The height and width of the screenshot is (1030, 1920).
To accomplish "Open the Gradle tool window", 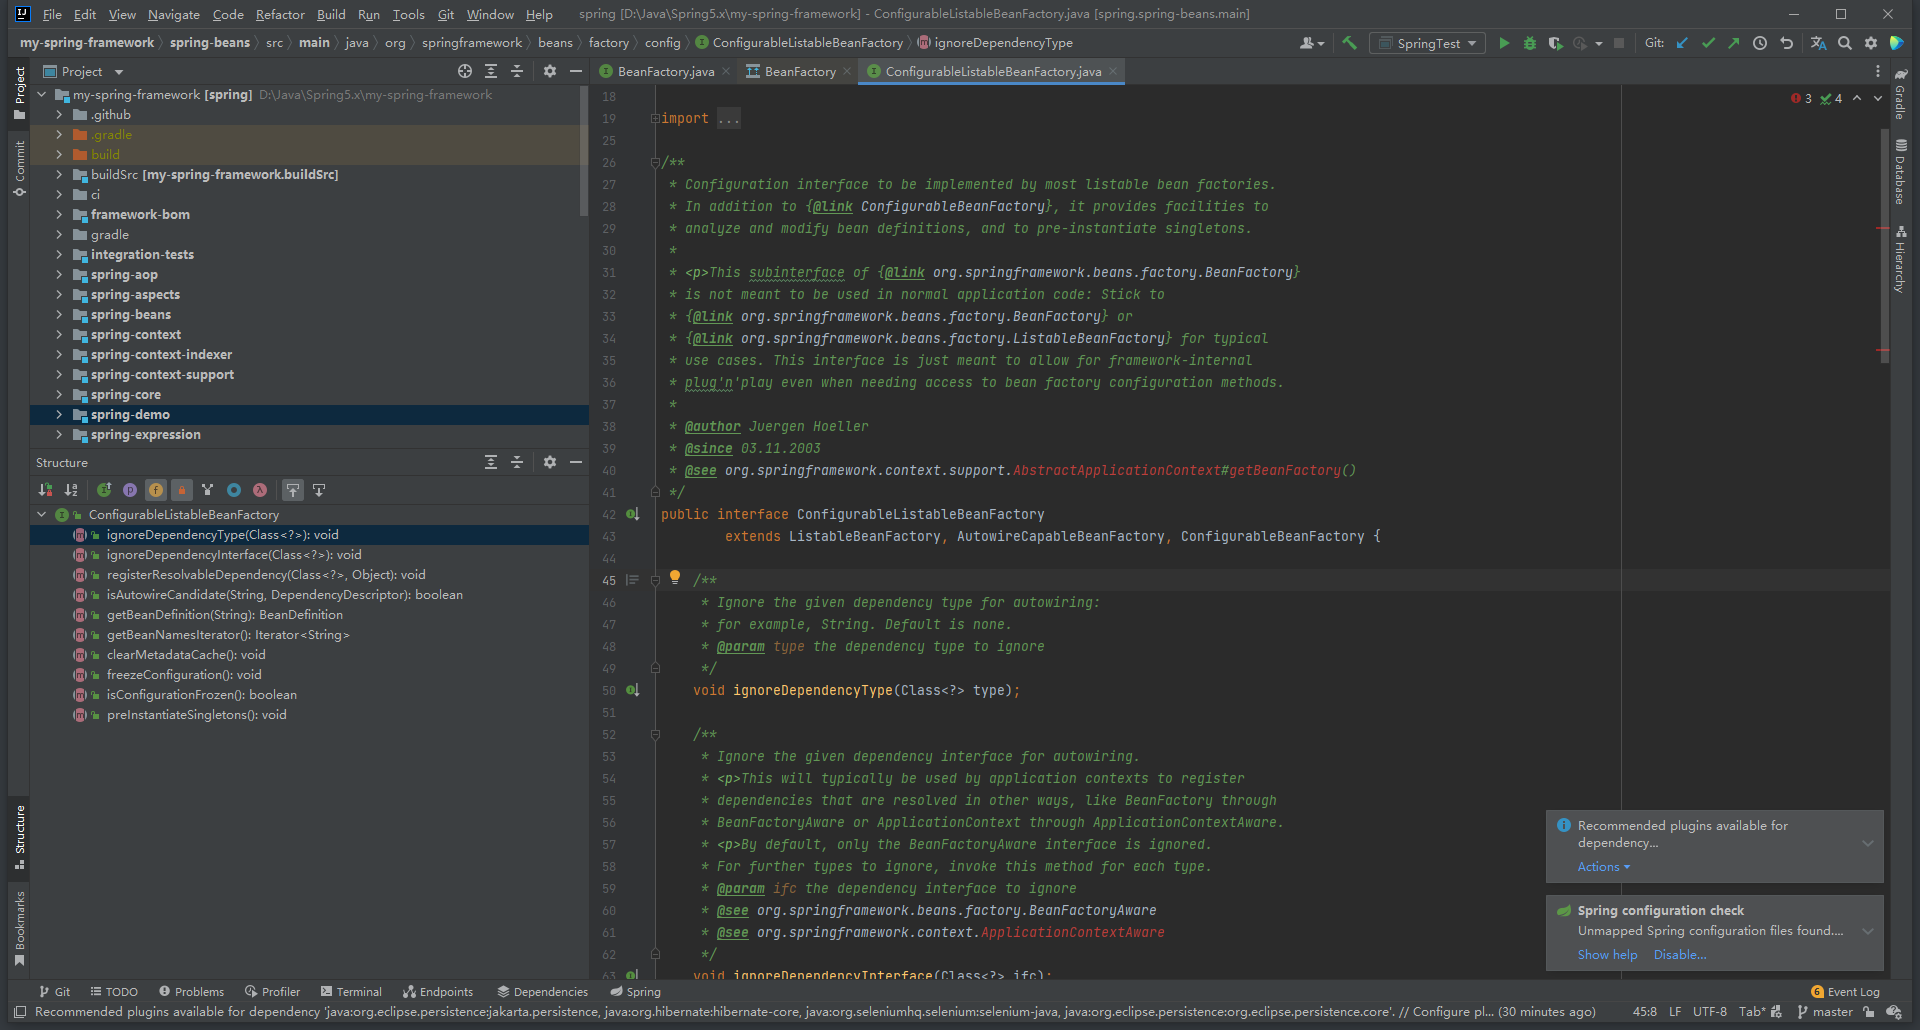I will click(1900, 93).
